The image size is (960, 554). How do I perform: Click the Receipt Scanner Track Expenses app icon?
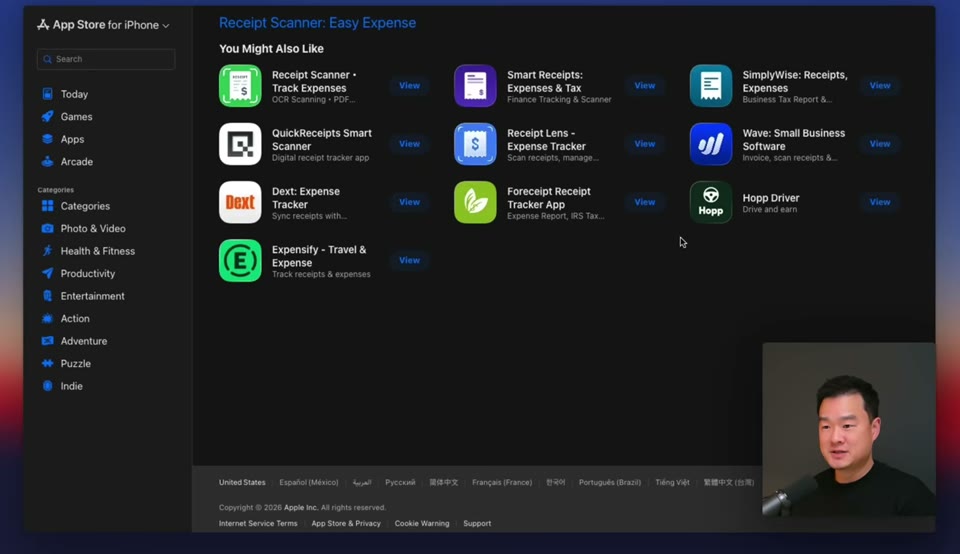(240, 86)
